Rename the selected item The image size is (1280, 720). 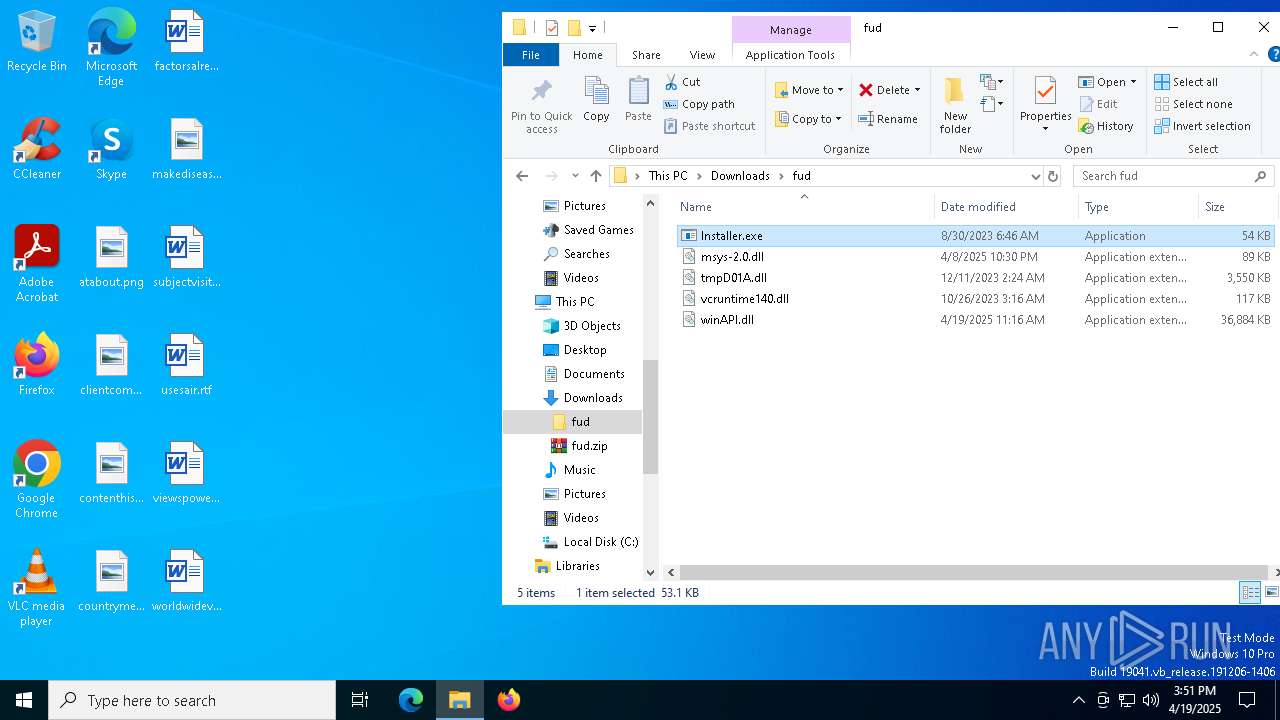pos(888,119)
